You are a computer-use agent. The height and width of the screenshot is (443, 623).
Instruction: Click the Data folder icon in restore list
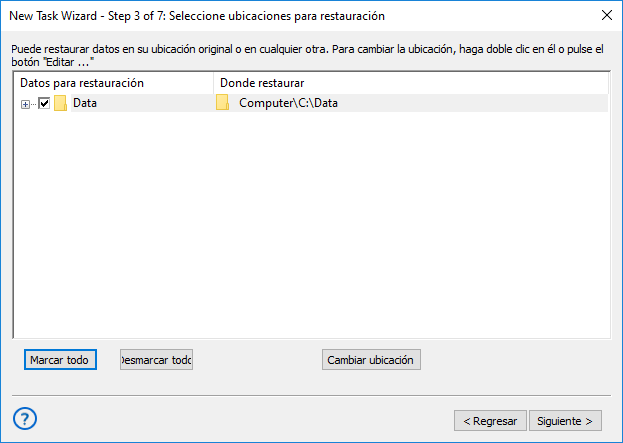click(60, 103)
